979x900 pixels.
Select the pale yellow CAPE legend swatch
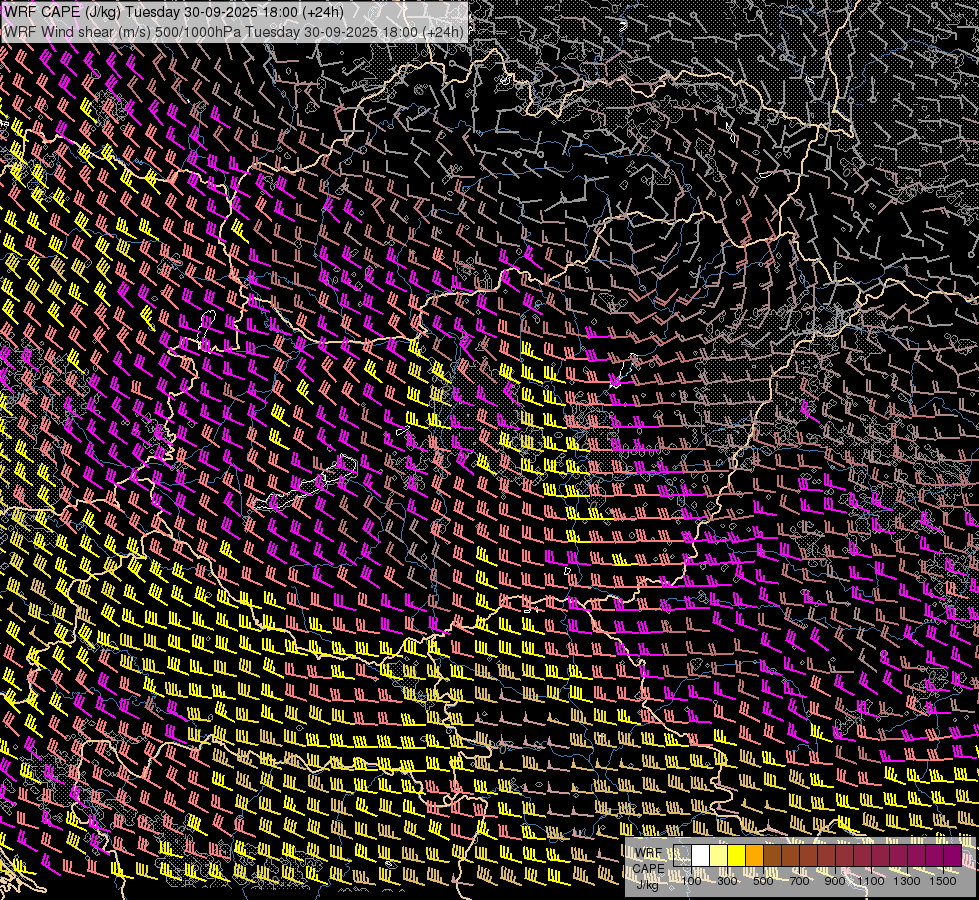point(719,856)
